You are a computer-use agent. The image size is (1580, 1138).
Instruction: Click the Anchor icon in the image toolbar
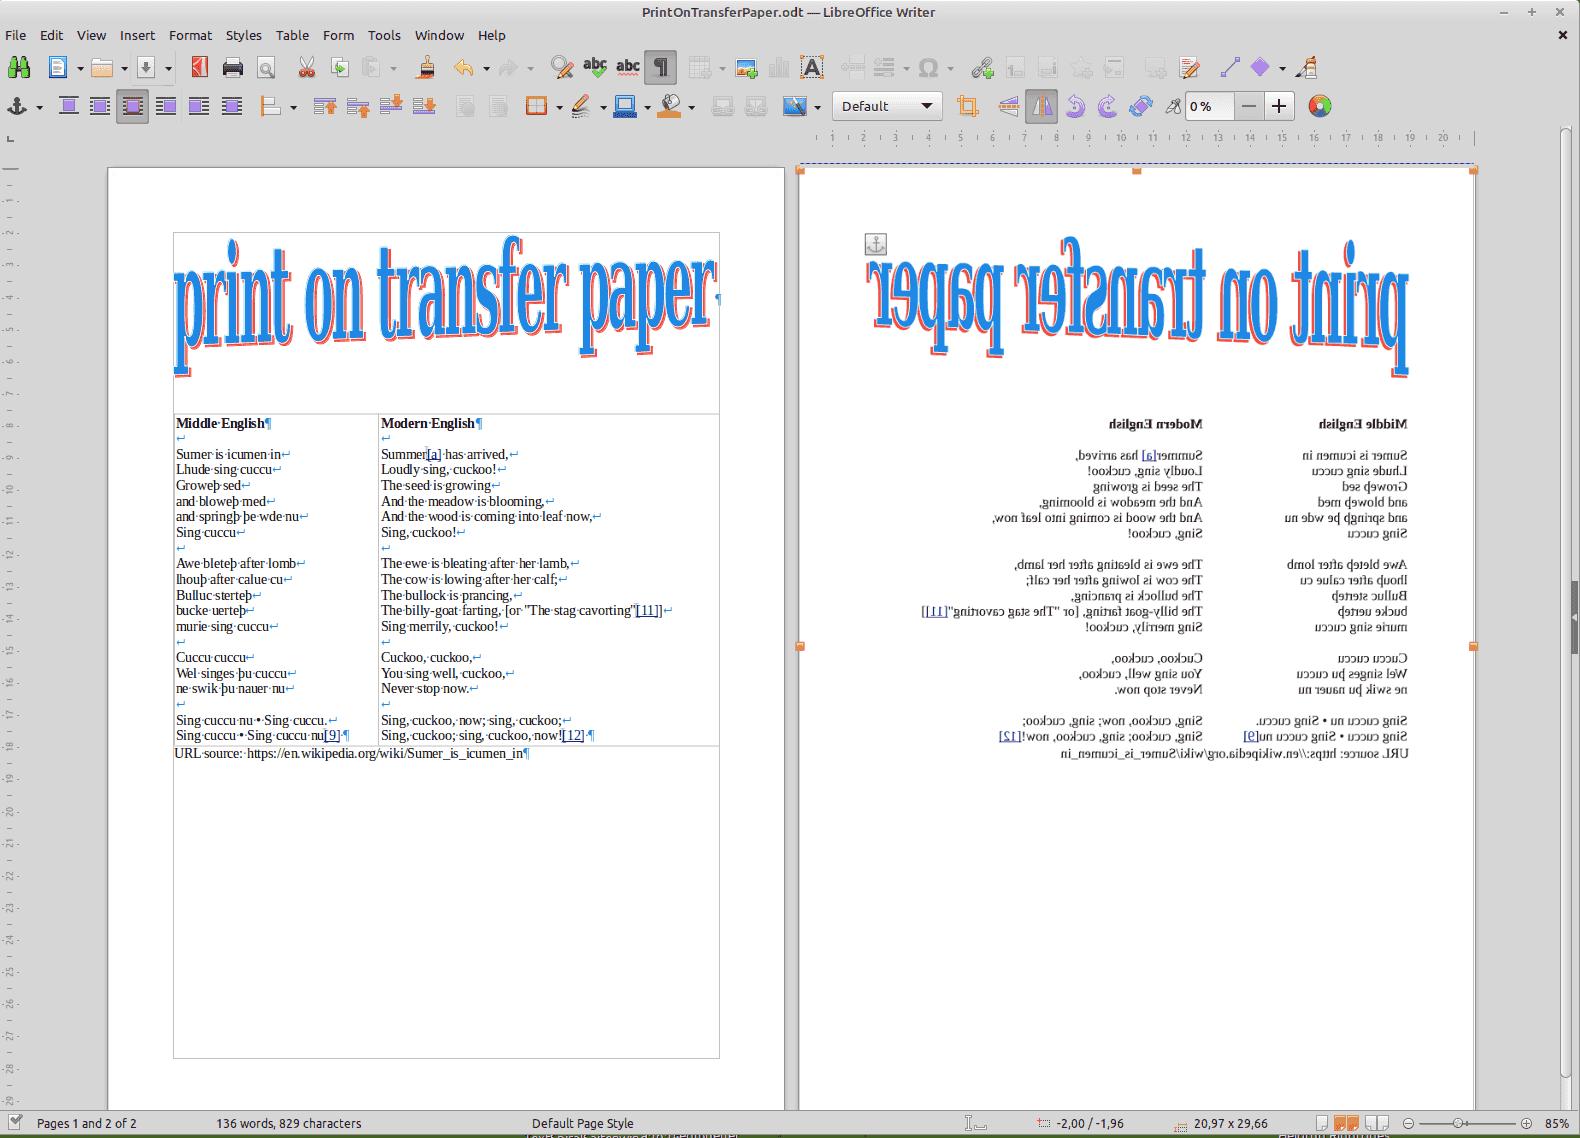click(17, 106)
